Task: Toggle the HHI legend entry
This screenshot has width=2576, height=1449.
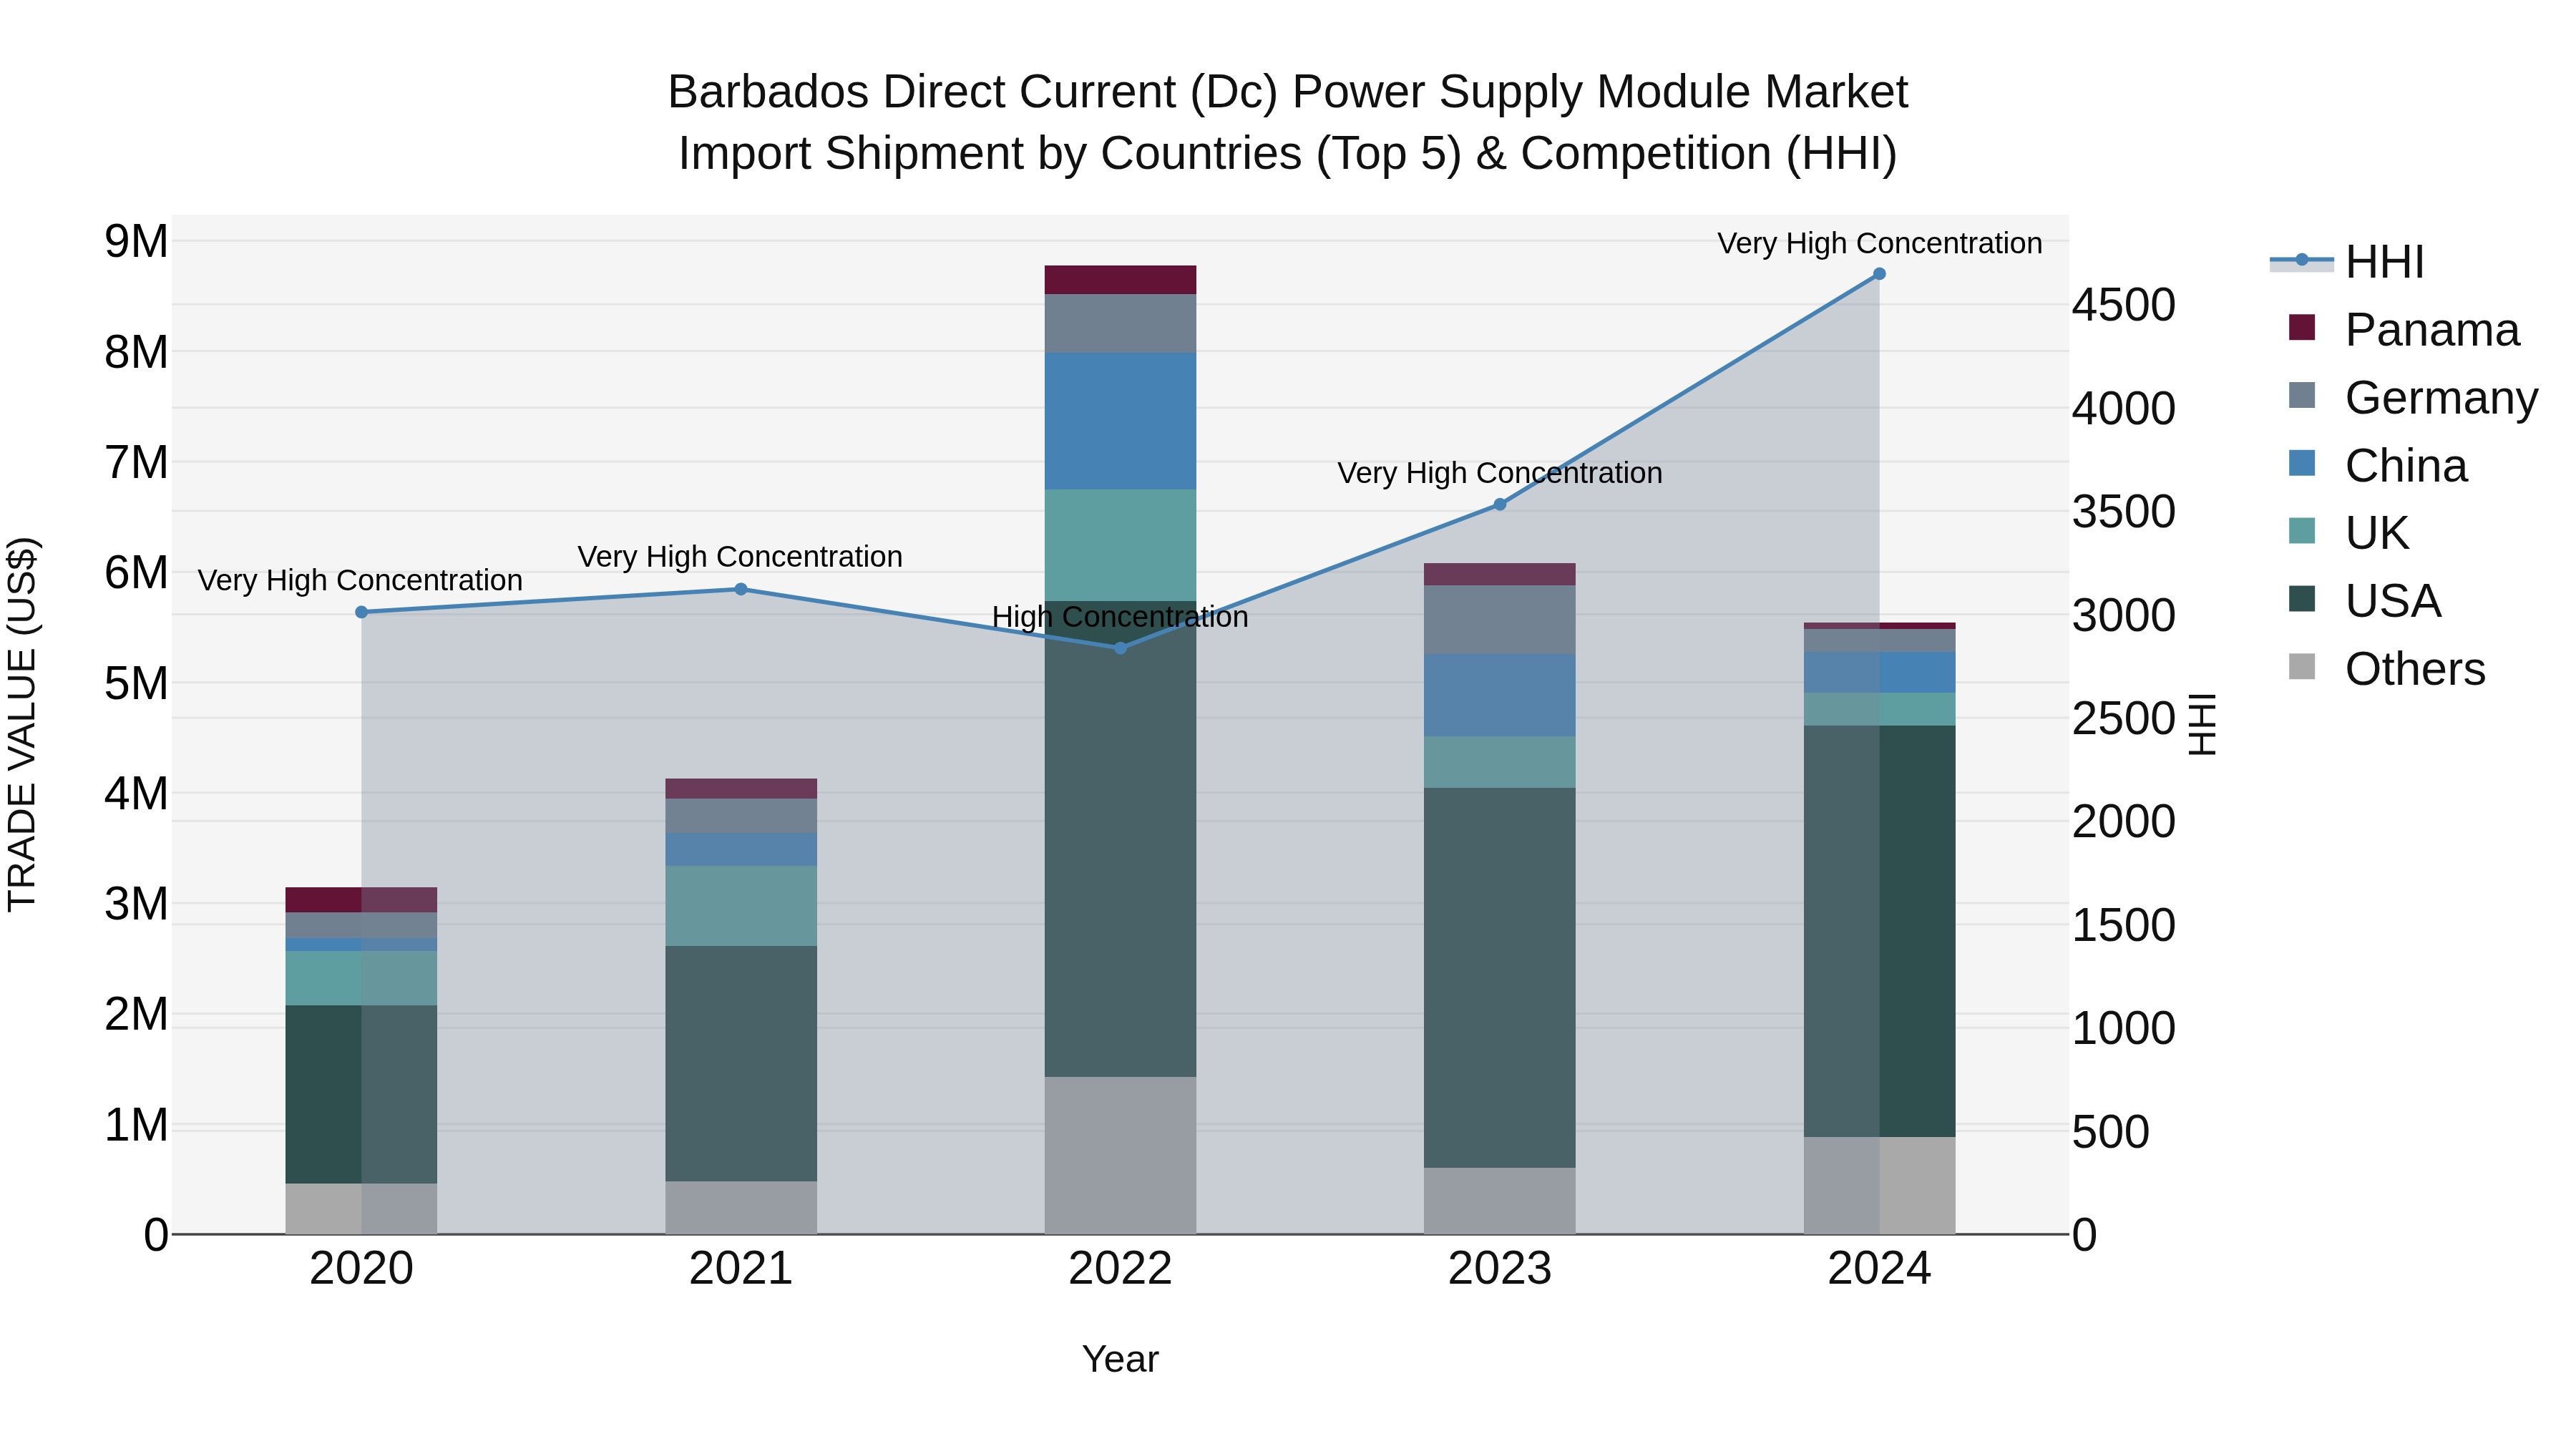Action: click(x=2346, y=262)
